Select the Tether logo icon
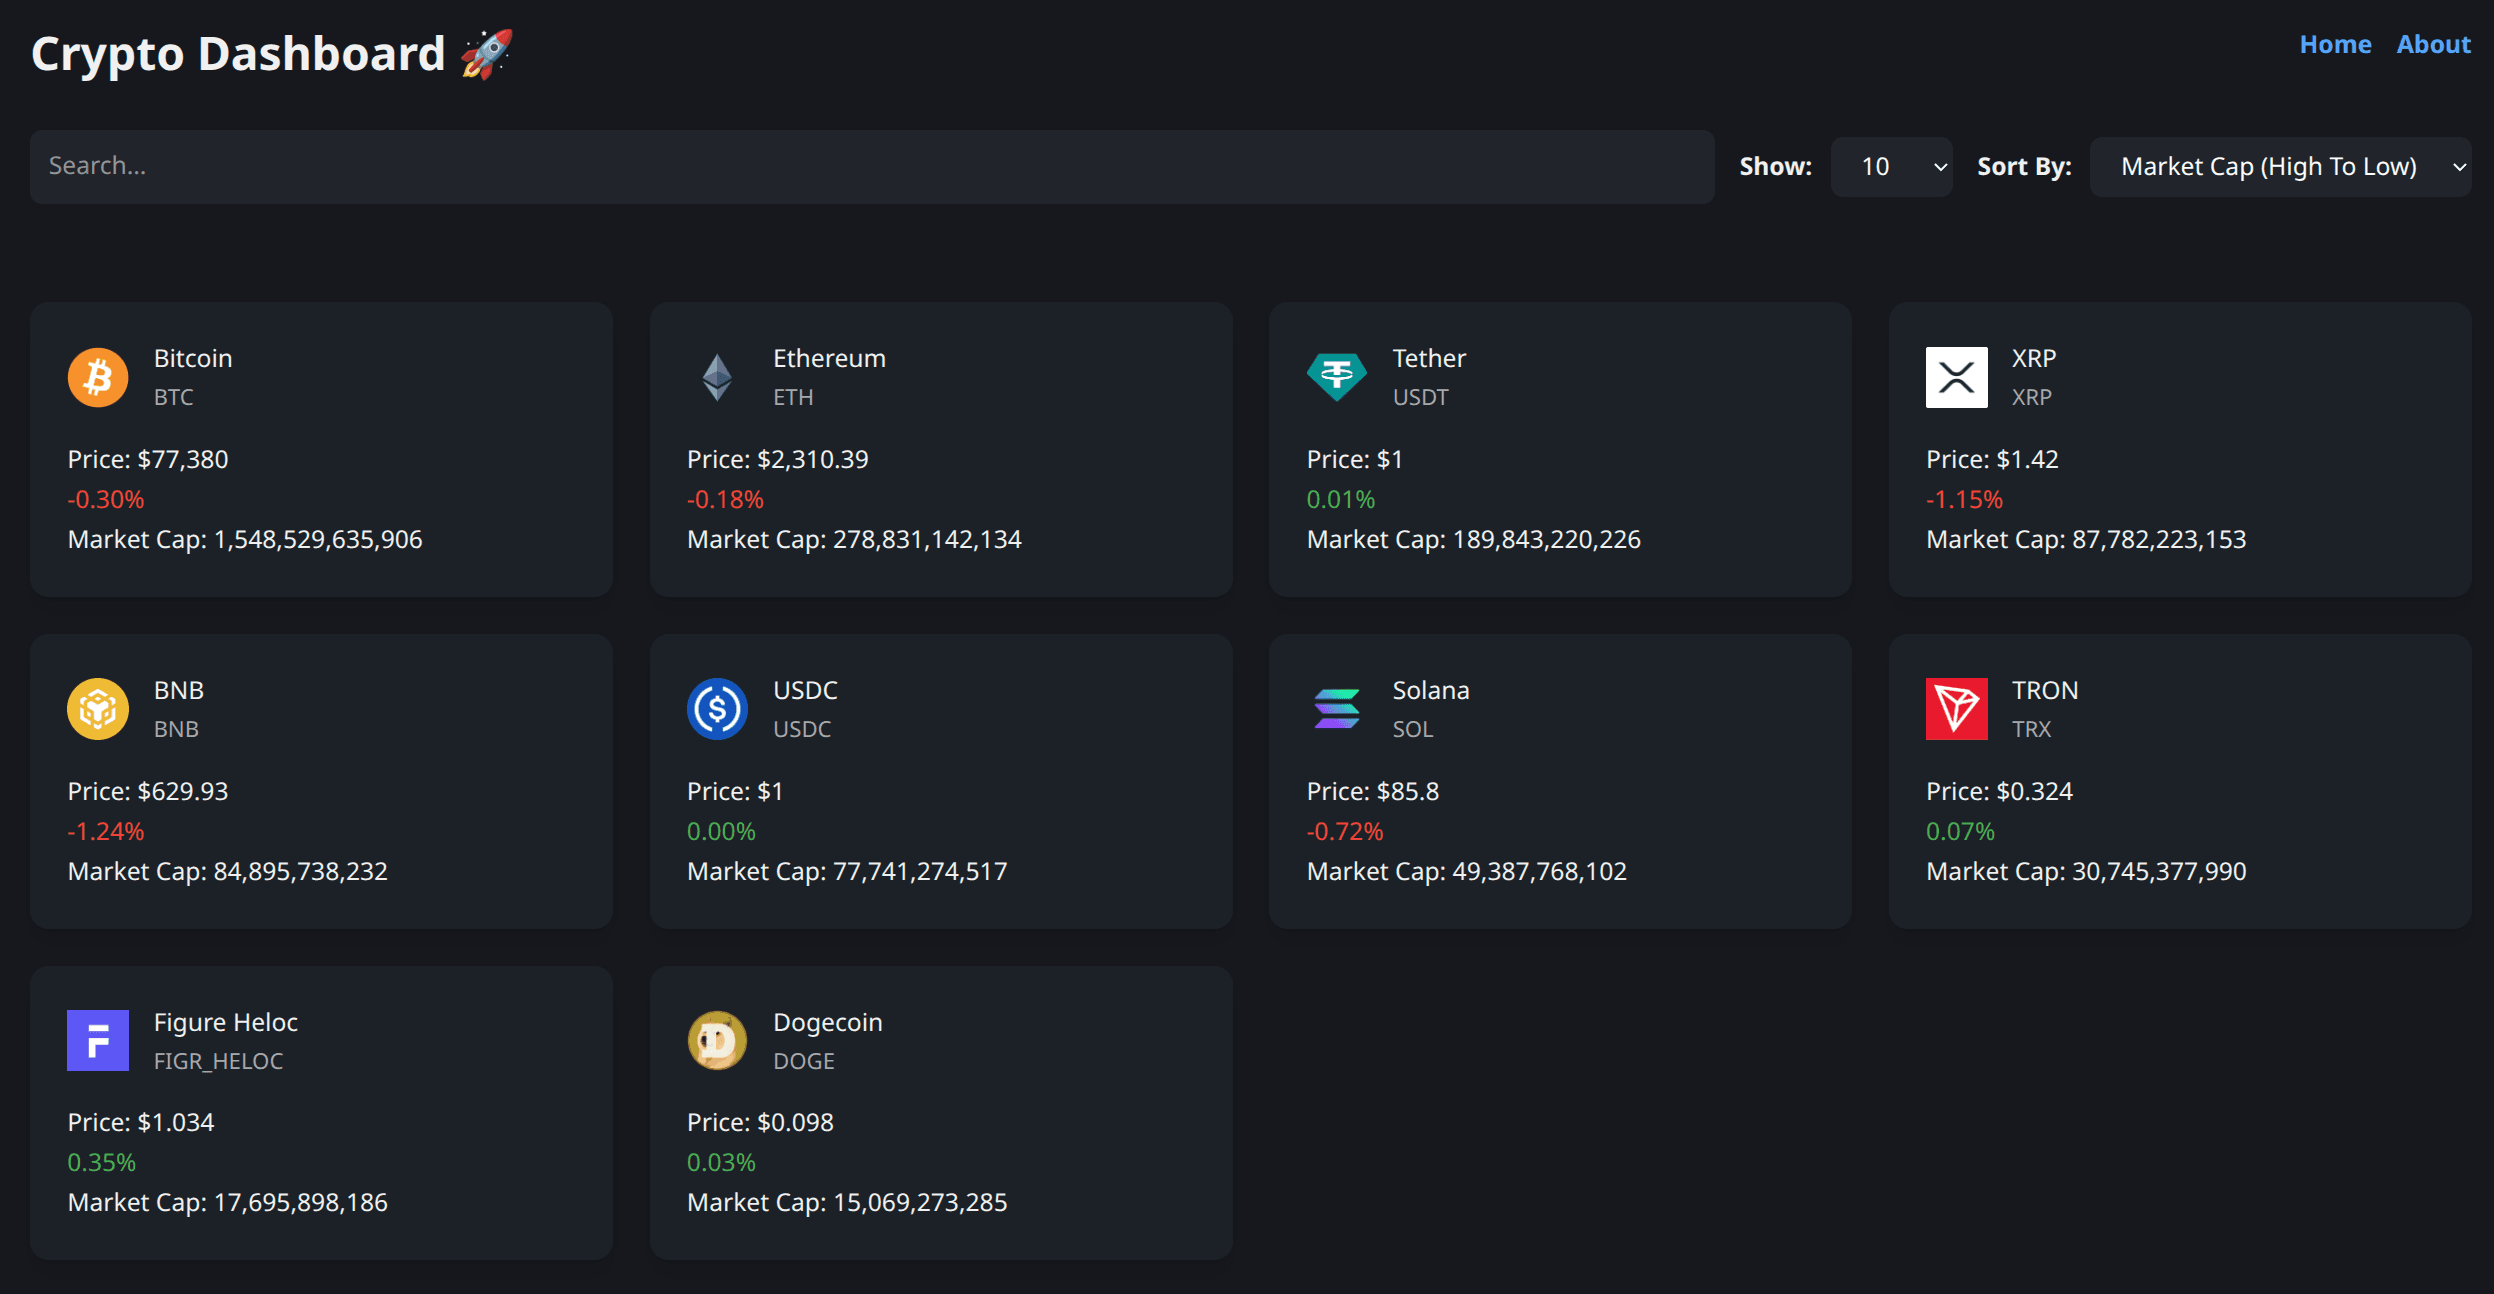The height and width of the screenshot is (1294, 2494). pos(1336,376)
